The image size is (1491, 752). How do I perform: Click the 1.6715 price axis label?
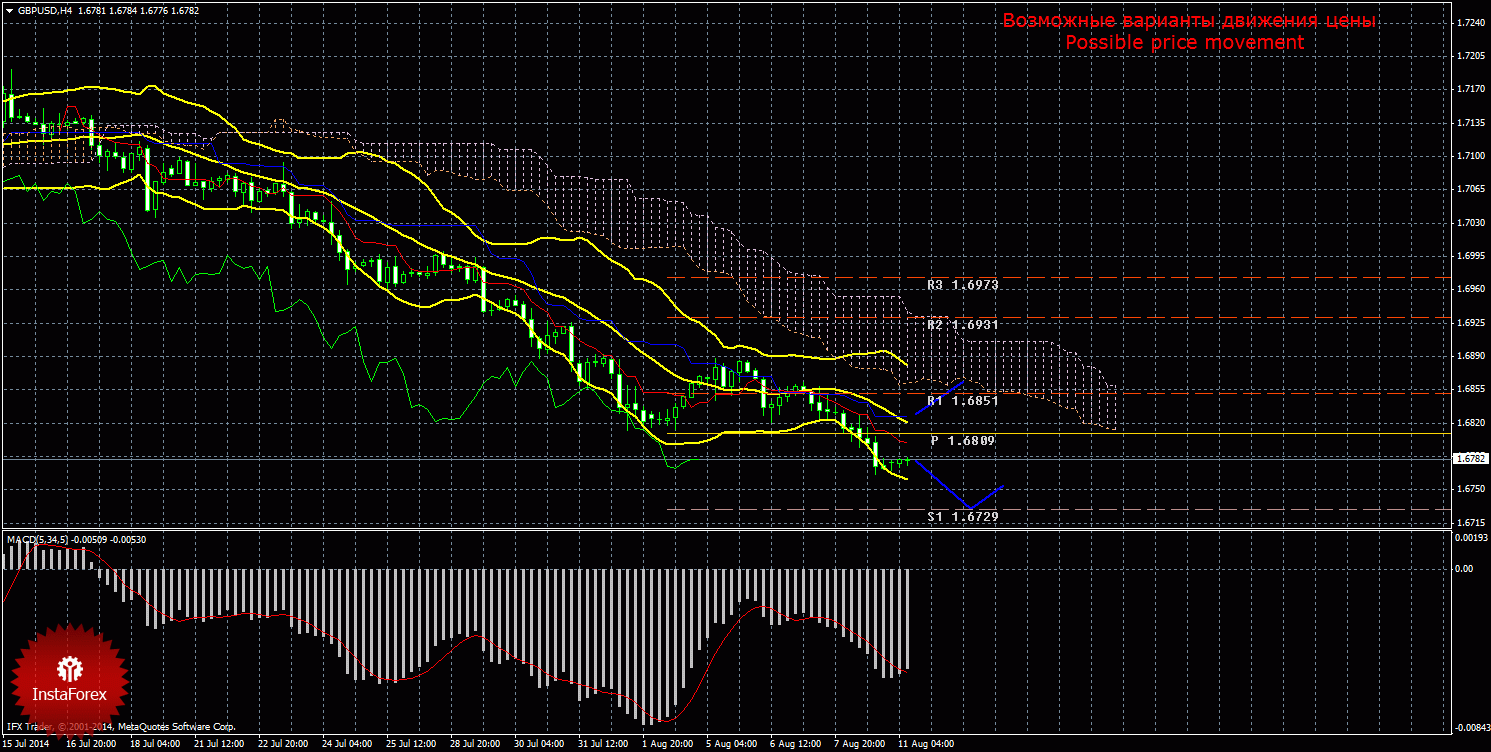(1469, 522)
